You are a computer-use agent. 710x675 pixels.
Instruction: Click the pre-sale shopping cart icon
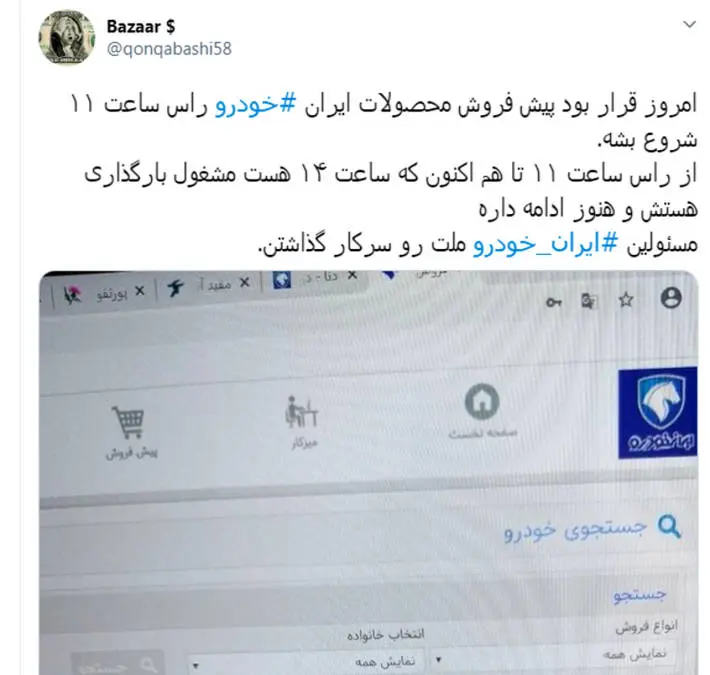(x=129, y=422)
